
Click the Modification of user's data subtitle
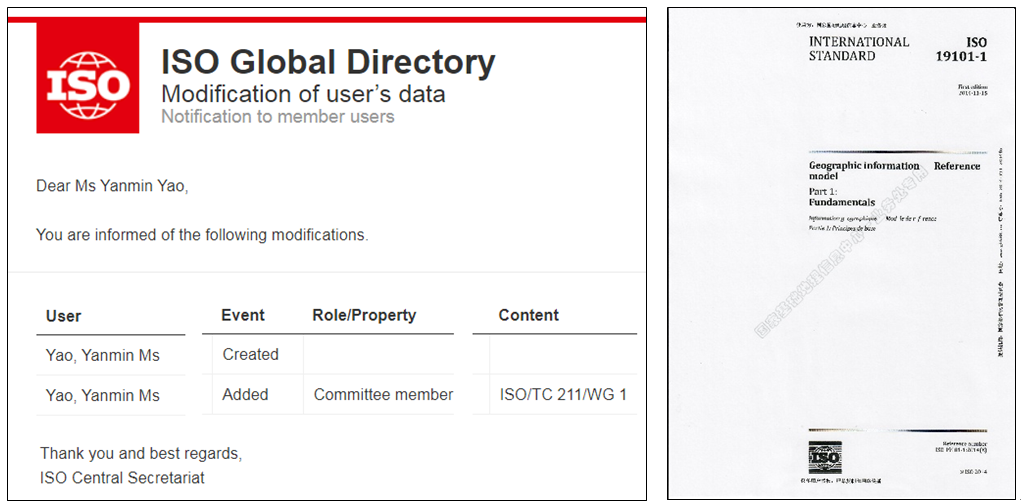tap(303, 94)
